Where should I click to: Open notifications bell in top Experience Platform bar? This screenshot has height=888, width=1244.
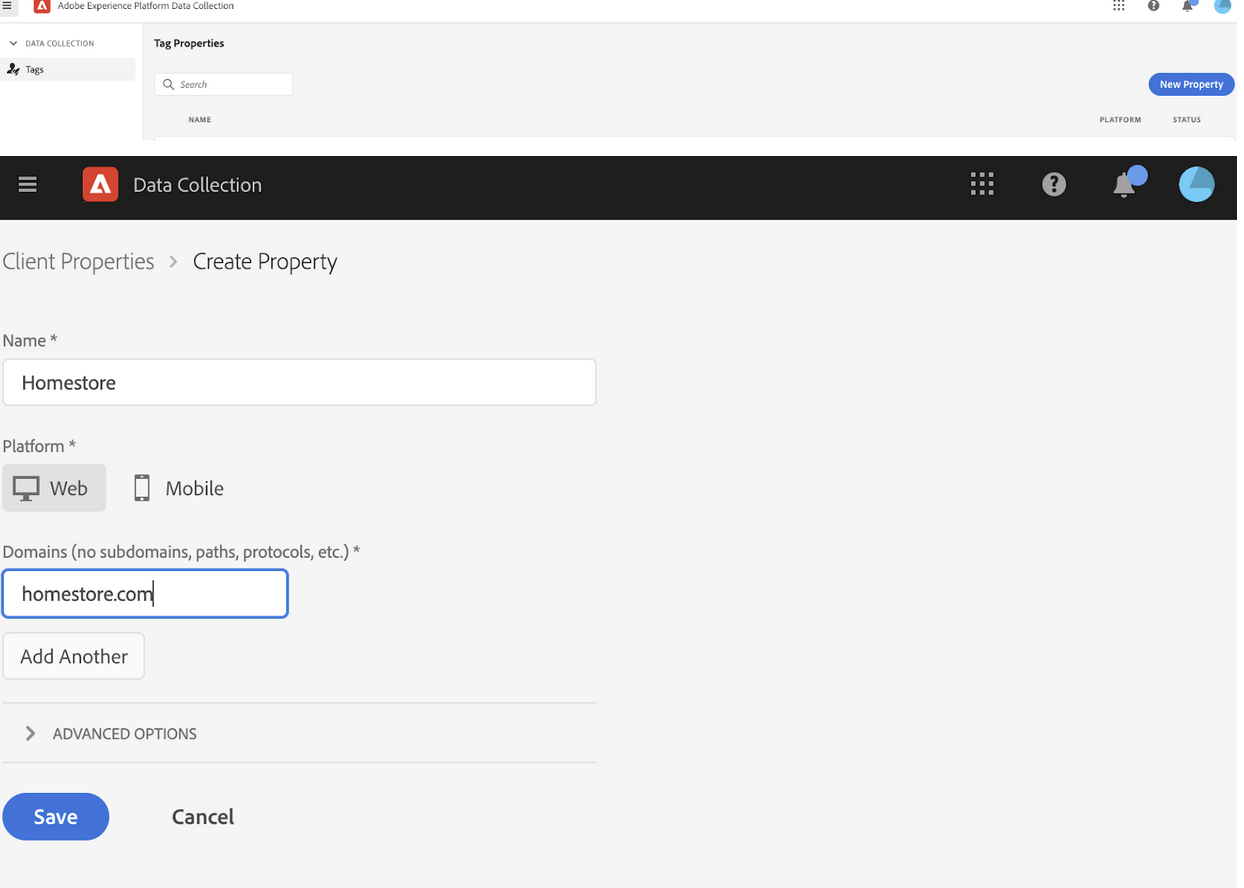(1189, 5)
